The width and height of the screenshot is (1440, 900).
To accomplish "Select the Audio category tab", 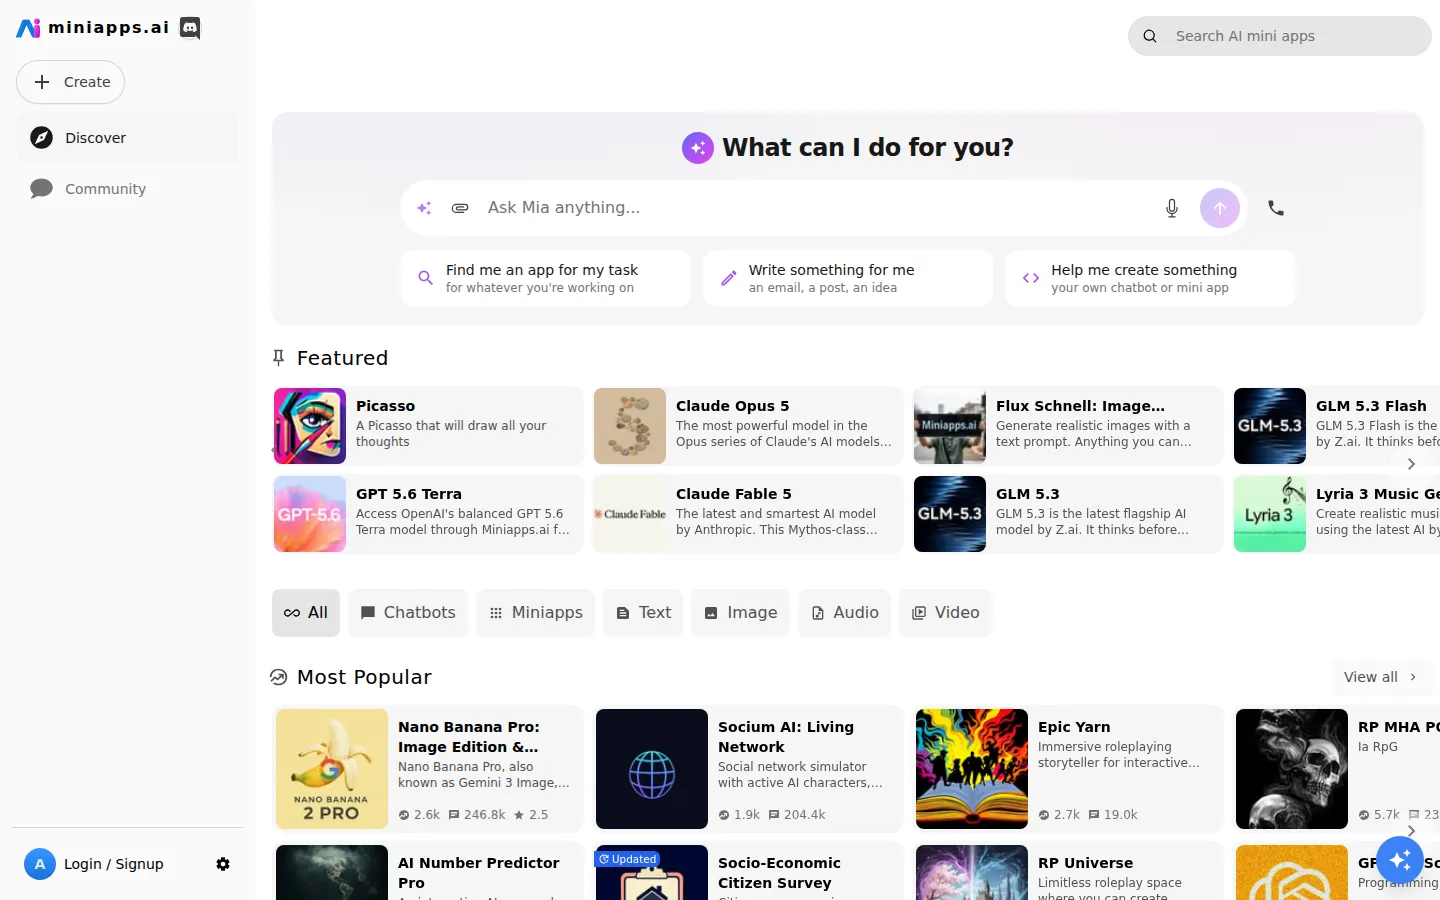I will point(845,613).
